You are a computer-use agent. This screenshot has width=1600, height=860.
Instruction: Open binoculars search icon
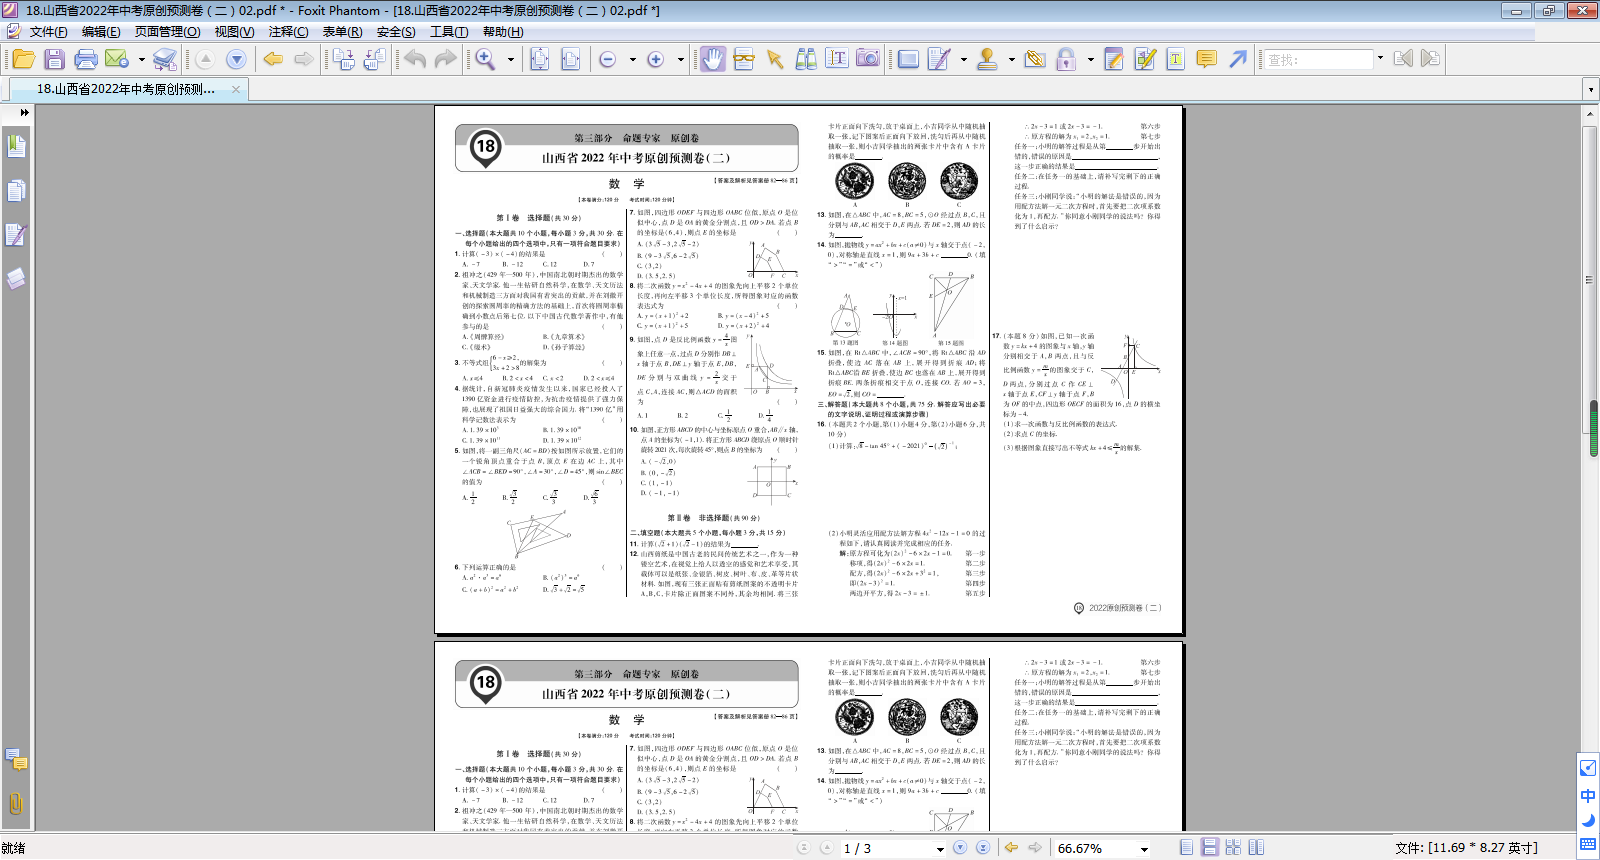(x=806, y=60)
